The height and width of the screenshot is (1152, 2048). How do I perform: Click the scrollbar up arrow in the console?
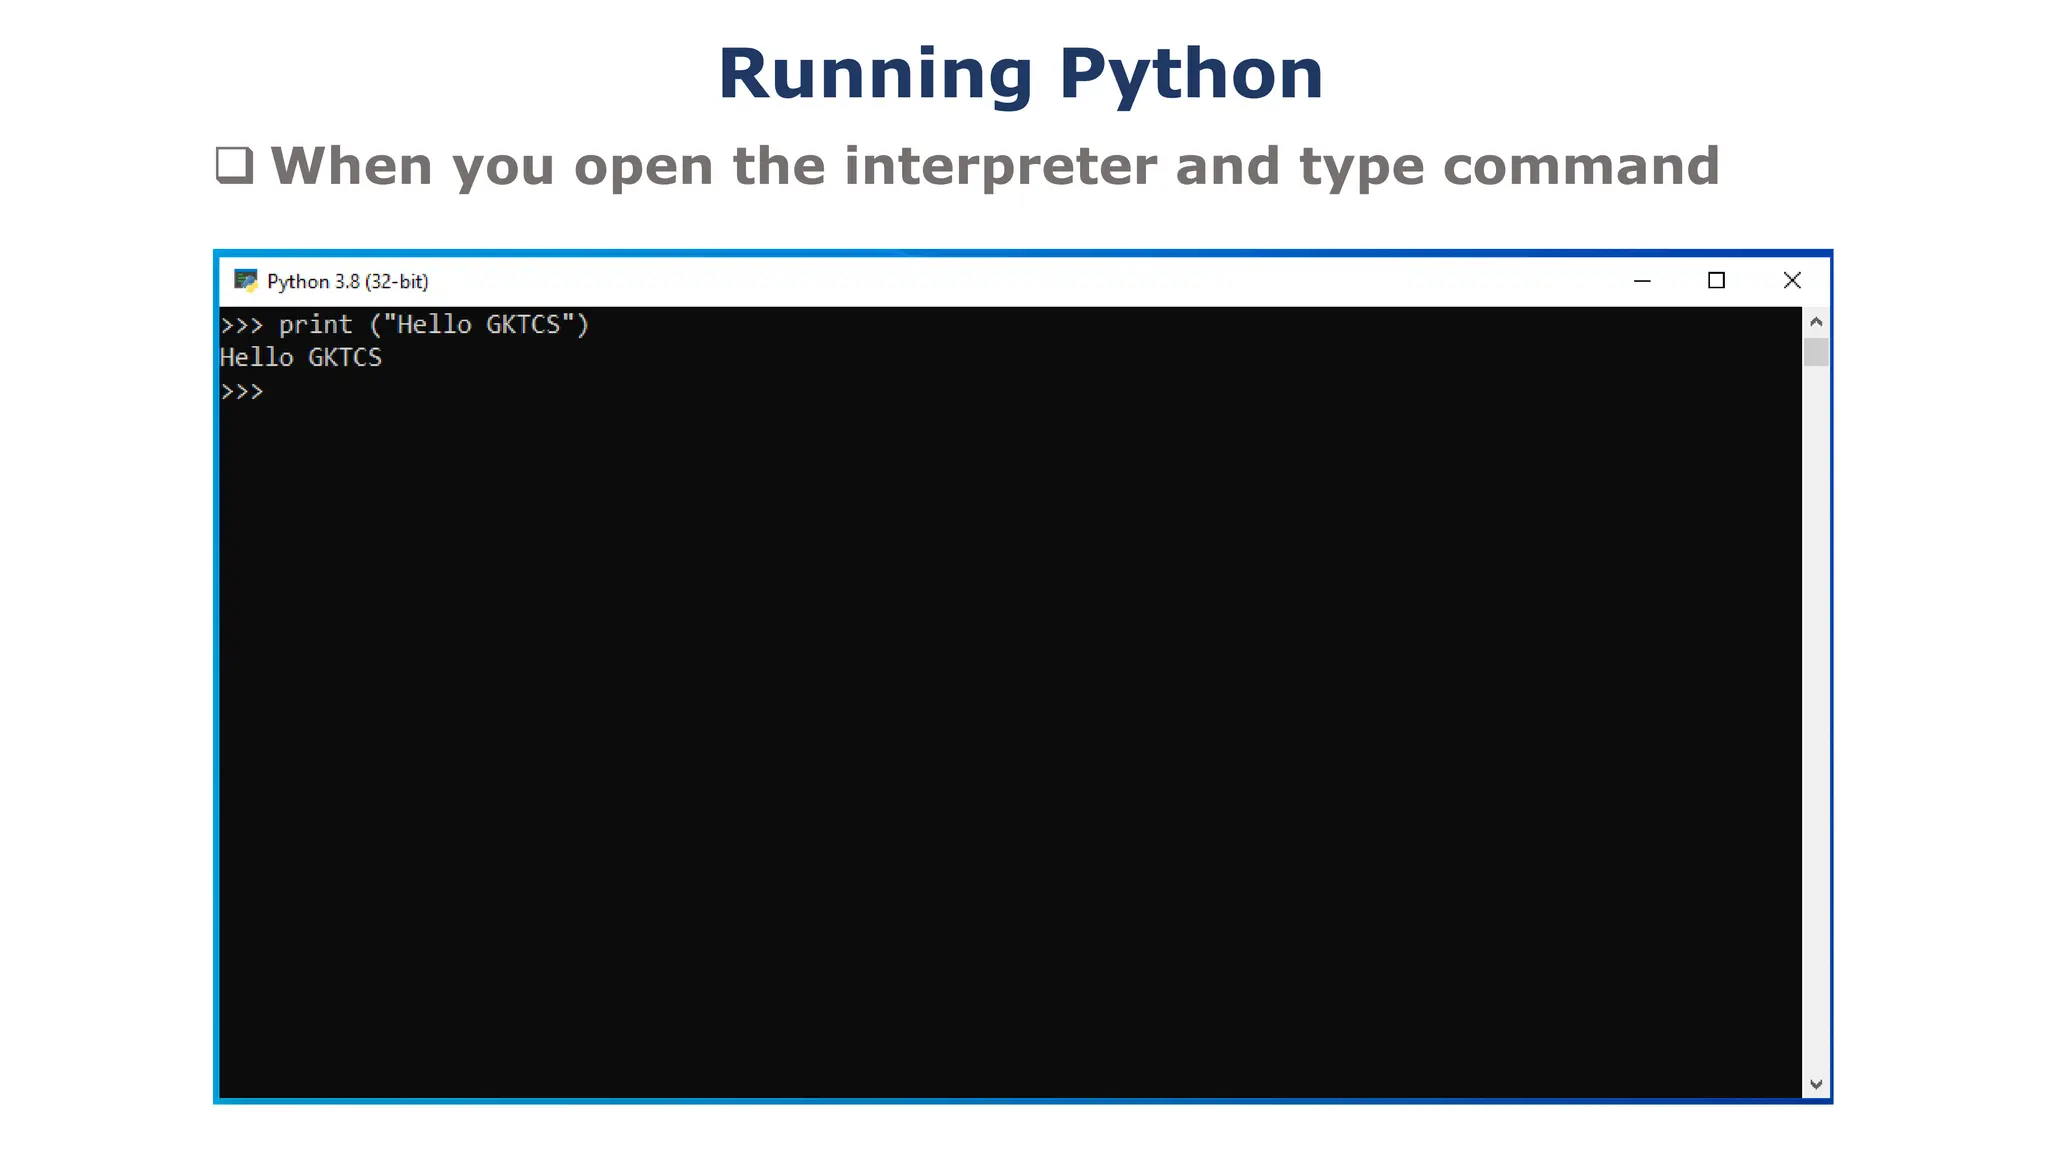[x=1816, y=322]
